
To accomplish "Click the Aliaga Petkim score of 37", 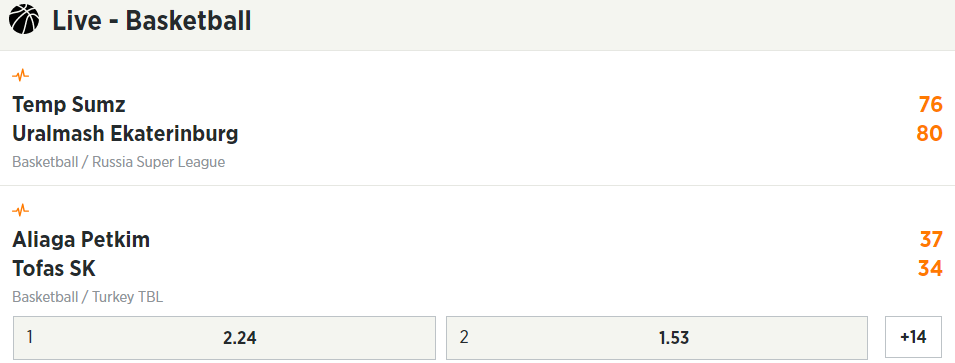I will tap(931, 240).
